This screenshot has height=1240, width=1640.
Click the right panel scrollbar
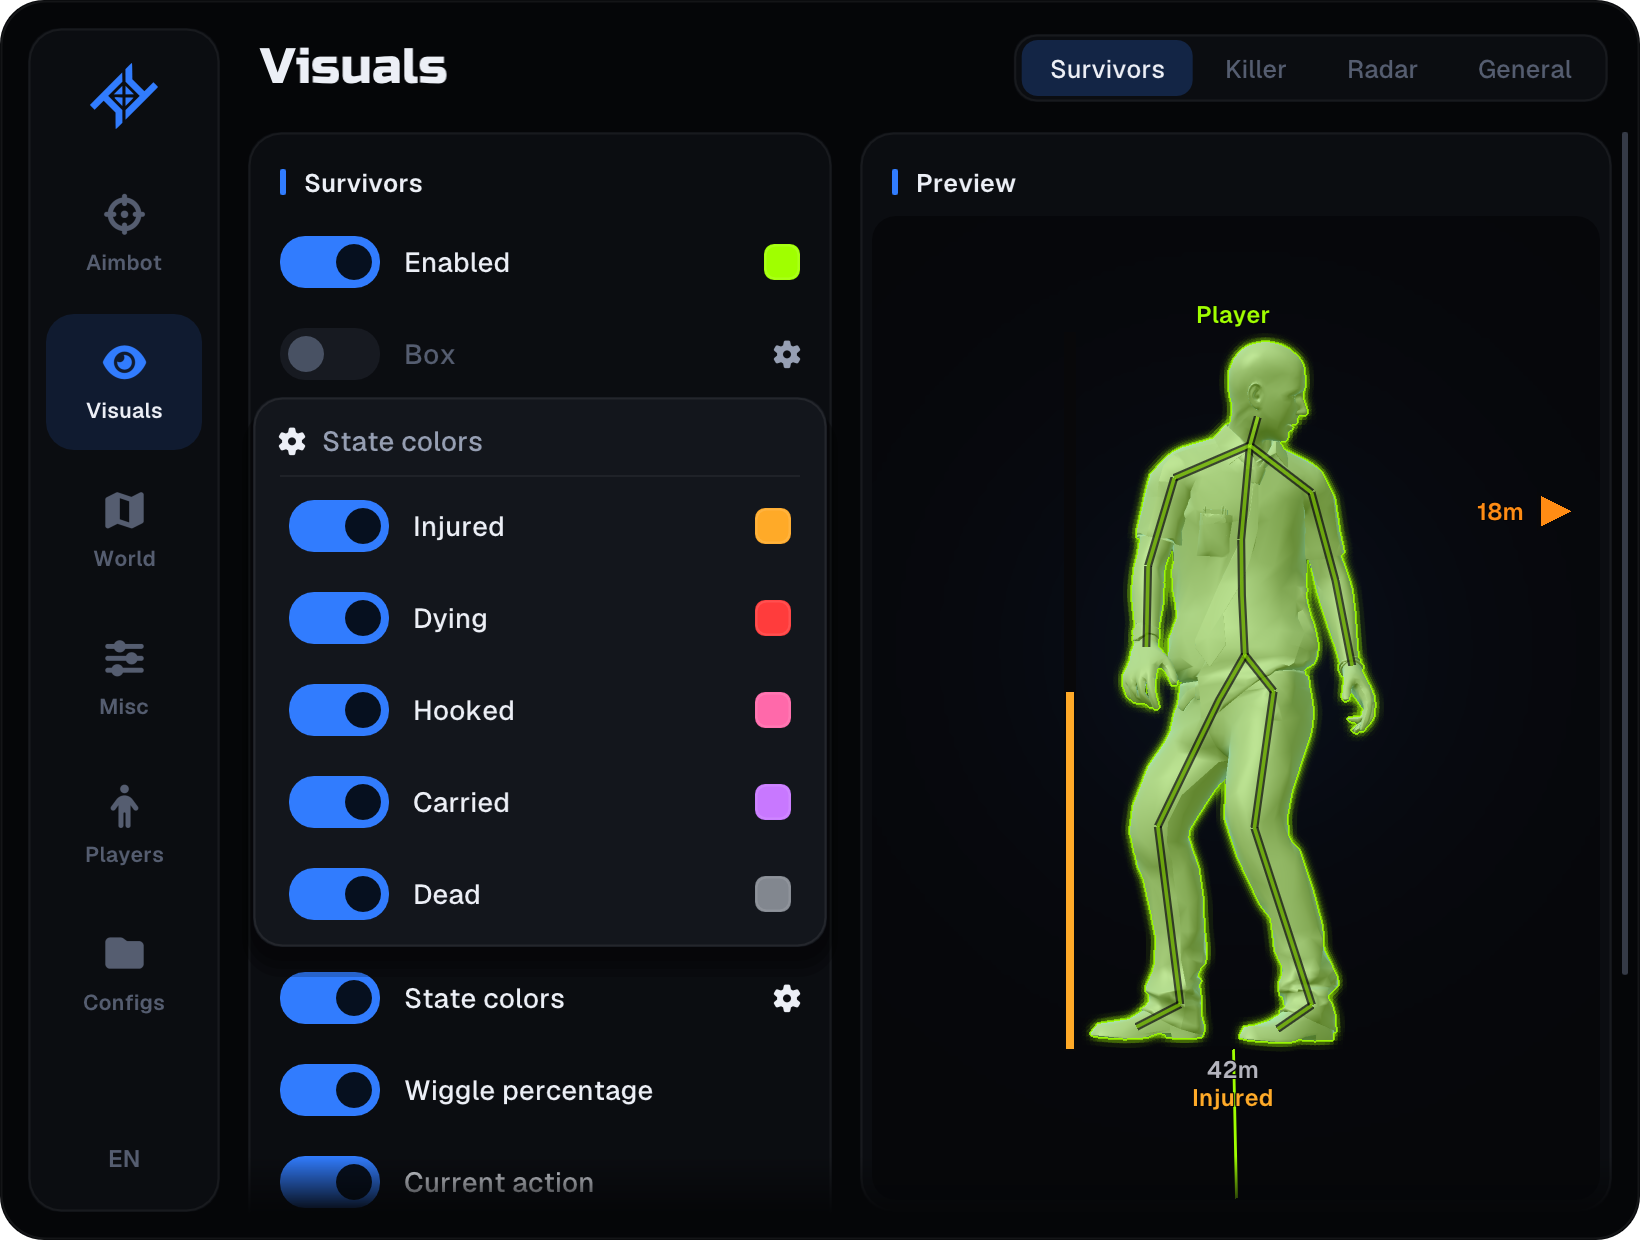pos(1625,553)
